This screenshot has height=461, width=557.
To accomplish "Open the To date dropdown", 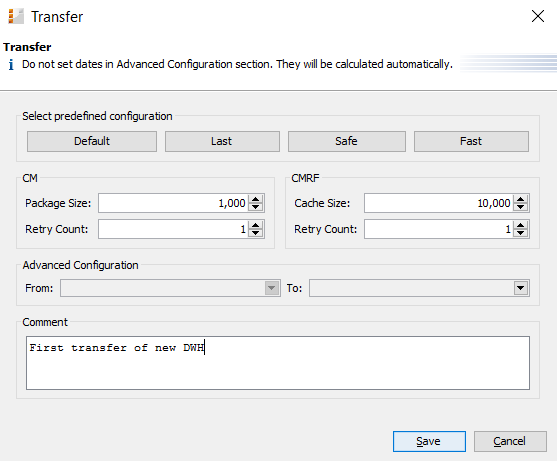I will (521, 288).
